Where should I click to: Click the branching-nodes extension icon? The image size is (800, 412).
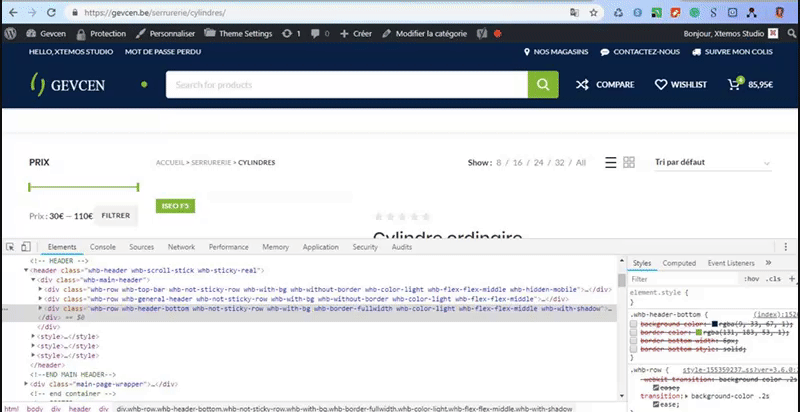pyautogui.click(x=752, y=13)
